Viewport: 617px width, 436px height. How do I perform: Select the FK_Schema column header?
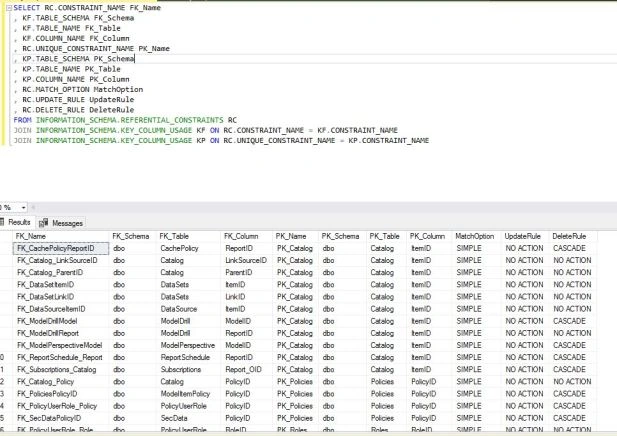point(133,236)
